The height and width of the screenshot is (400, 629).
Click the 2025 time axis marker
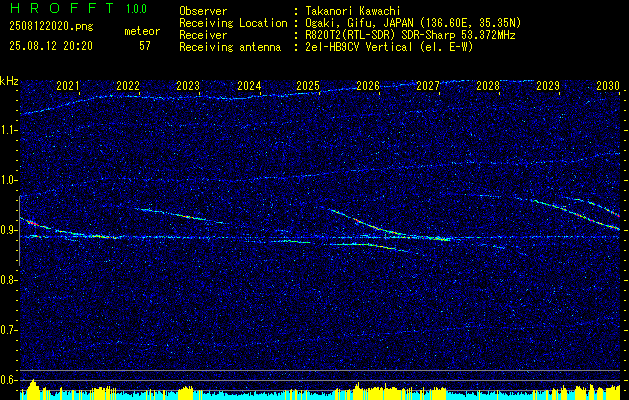click(x=308, y=85)
